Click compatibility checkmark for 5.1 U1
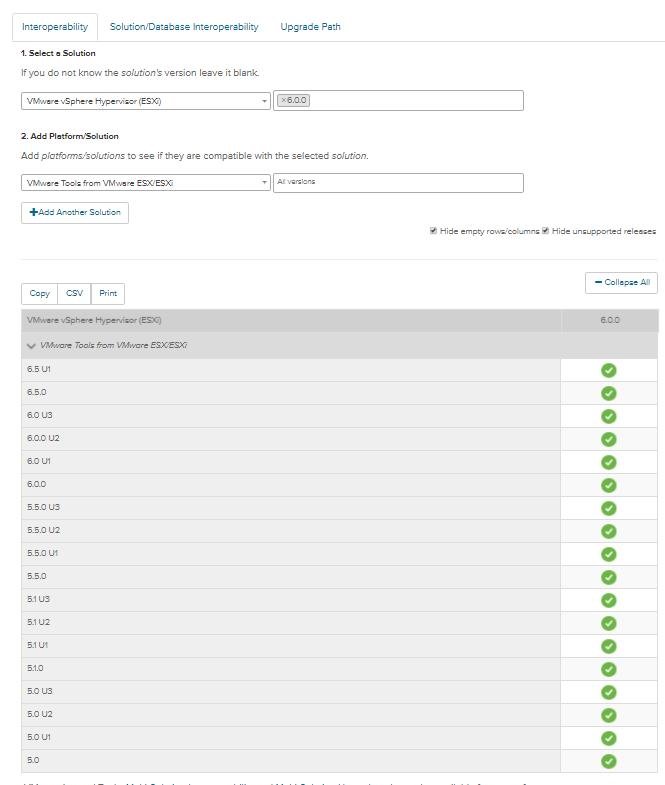Screen dimensions: 665x785 point(608,647)
